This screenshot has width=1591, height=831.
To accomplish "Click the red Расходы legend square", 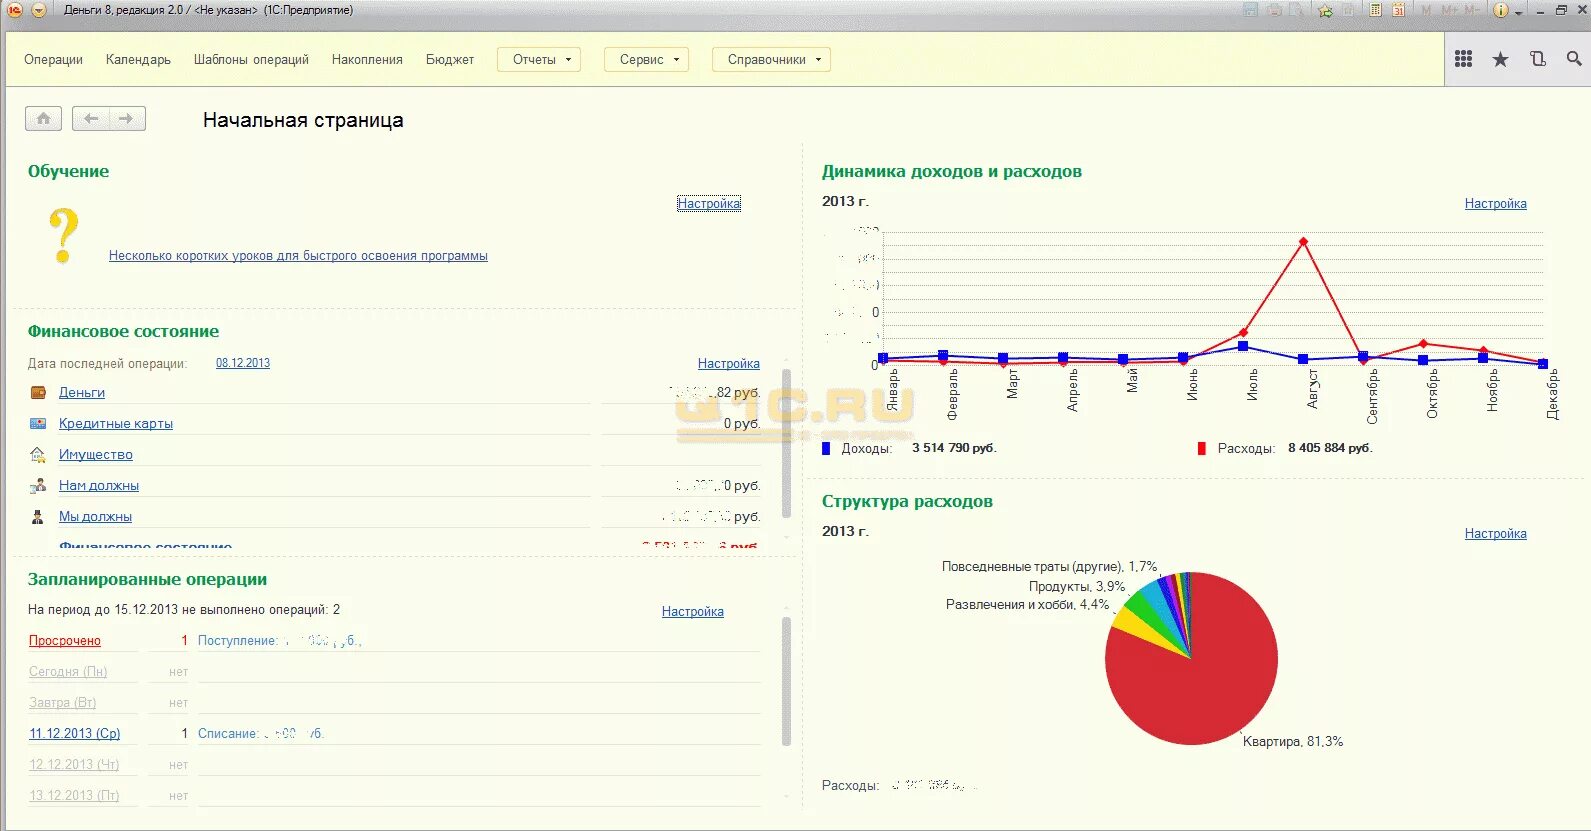I will tap(1202, 448).
